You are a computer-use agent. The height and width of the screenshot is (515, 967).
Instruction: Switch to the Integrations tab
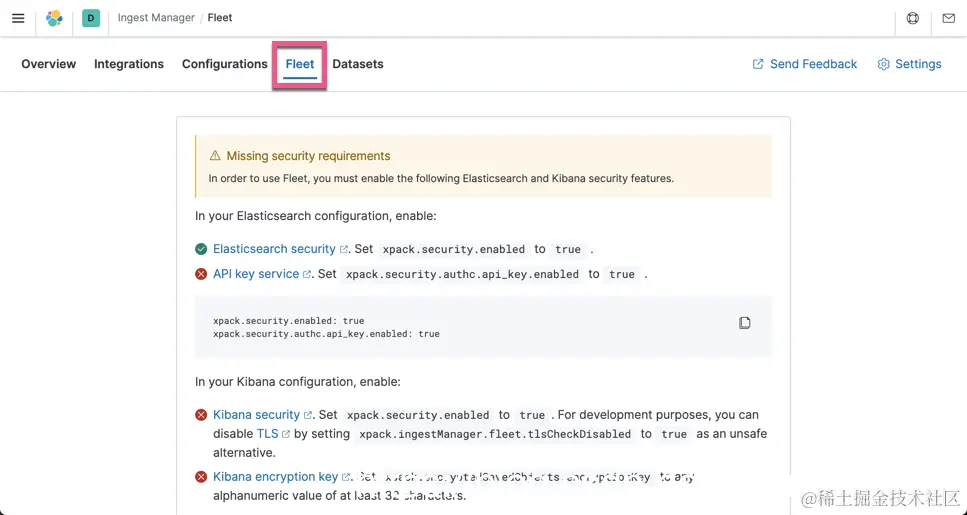pos(129,64)
